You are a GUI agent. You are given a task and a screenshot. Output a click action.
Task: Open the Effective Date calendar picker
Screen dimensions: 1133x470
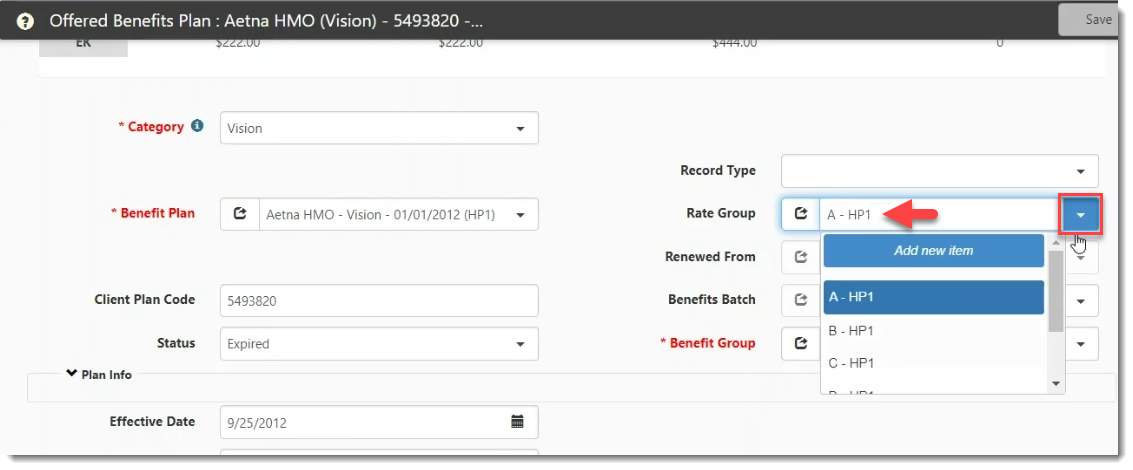pos(517,422)
